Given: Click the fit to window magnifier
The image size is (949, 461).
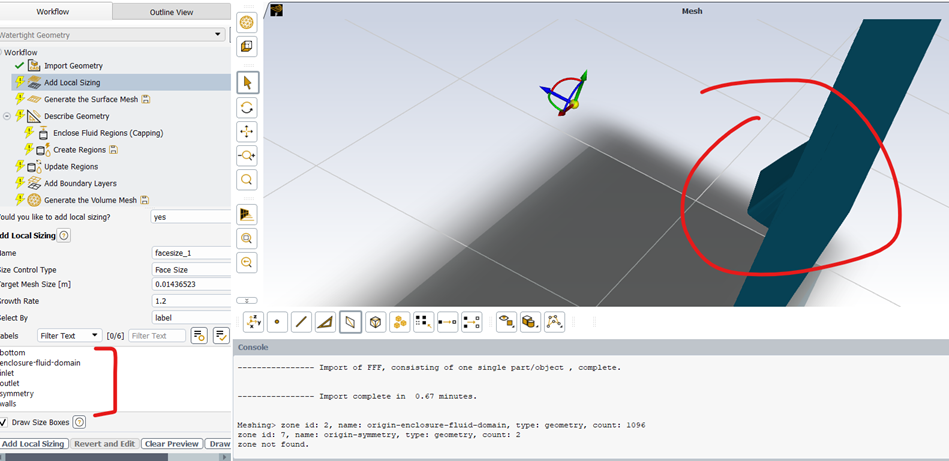Looking at the screenshot, I should click(247, 180).
